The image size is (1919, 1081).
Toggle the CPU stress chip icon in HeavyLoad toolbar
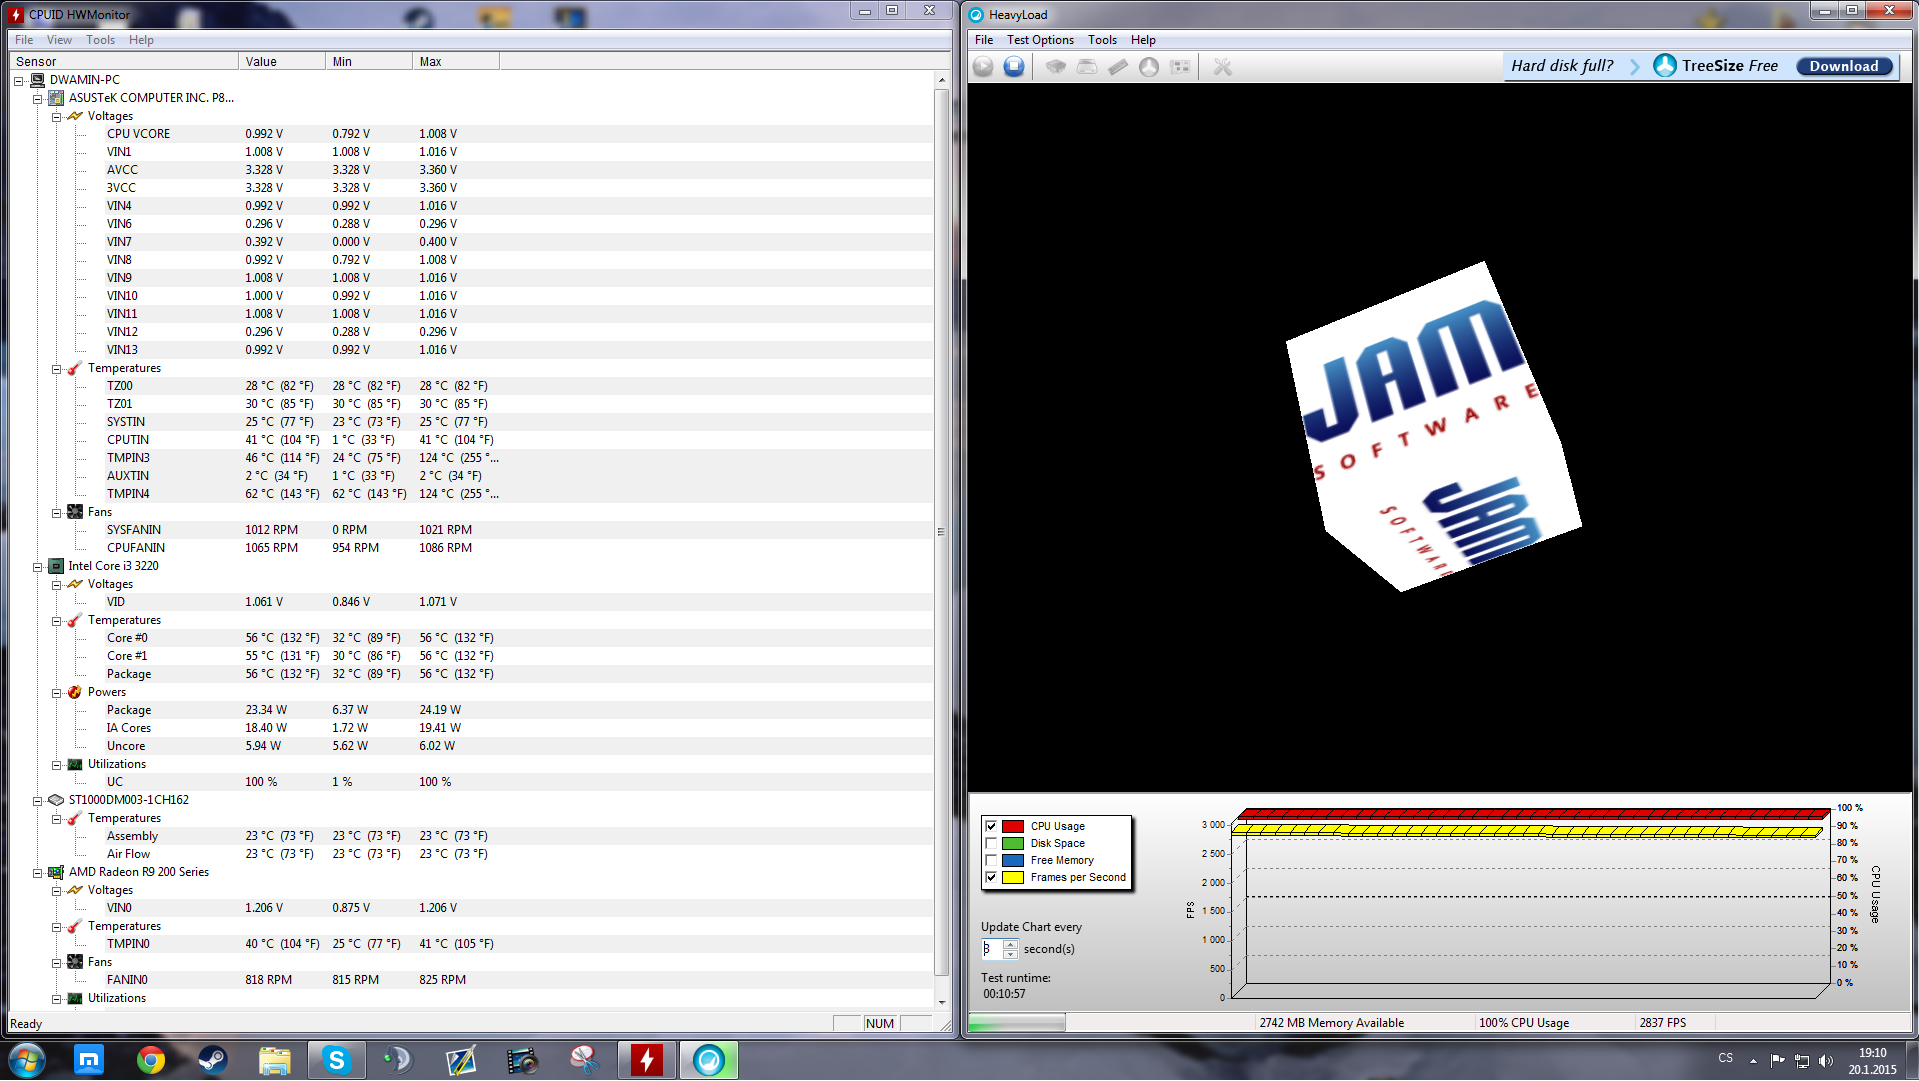(x=1056, y=66)
